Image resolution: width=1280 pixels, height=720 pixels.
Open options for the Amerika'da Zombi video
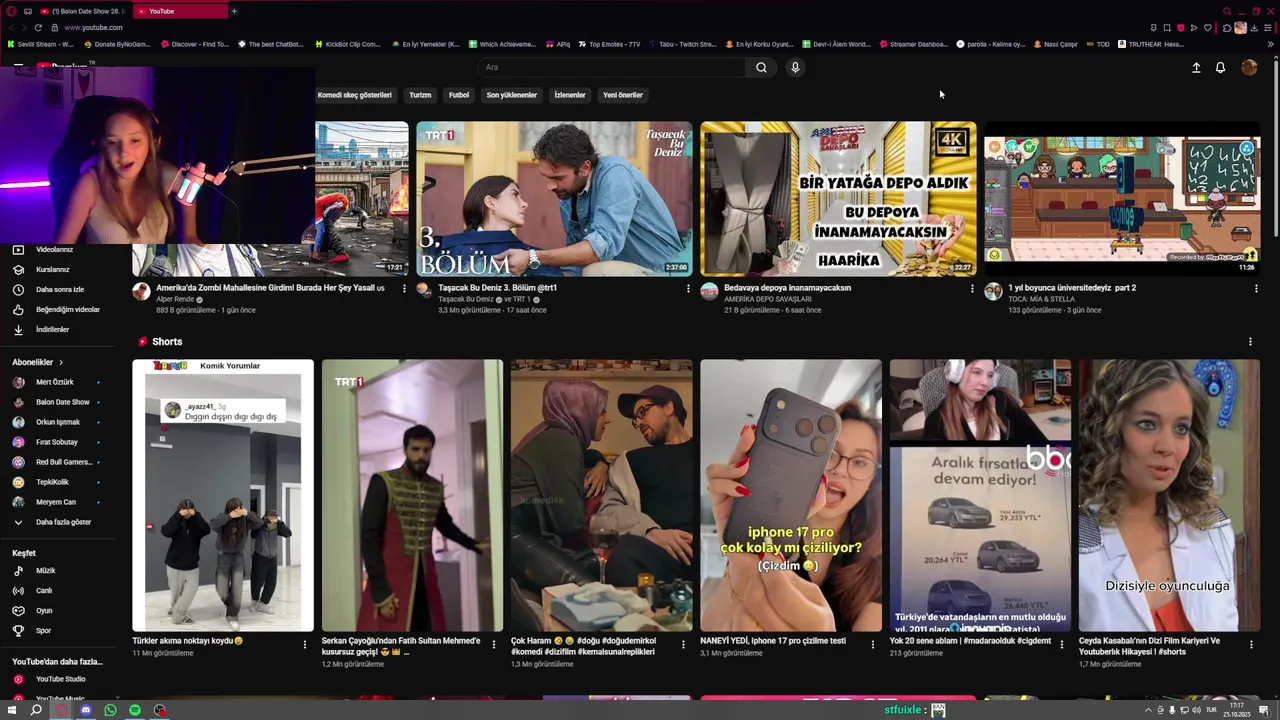coord(404,288)
